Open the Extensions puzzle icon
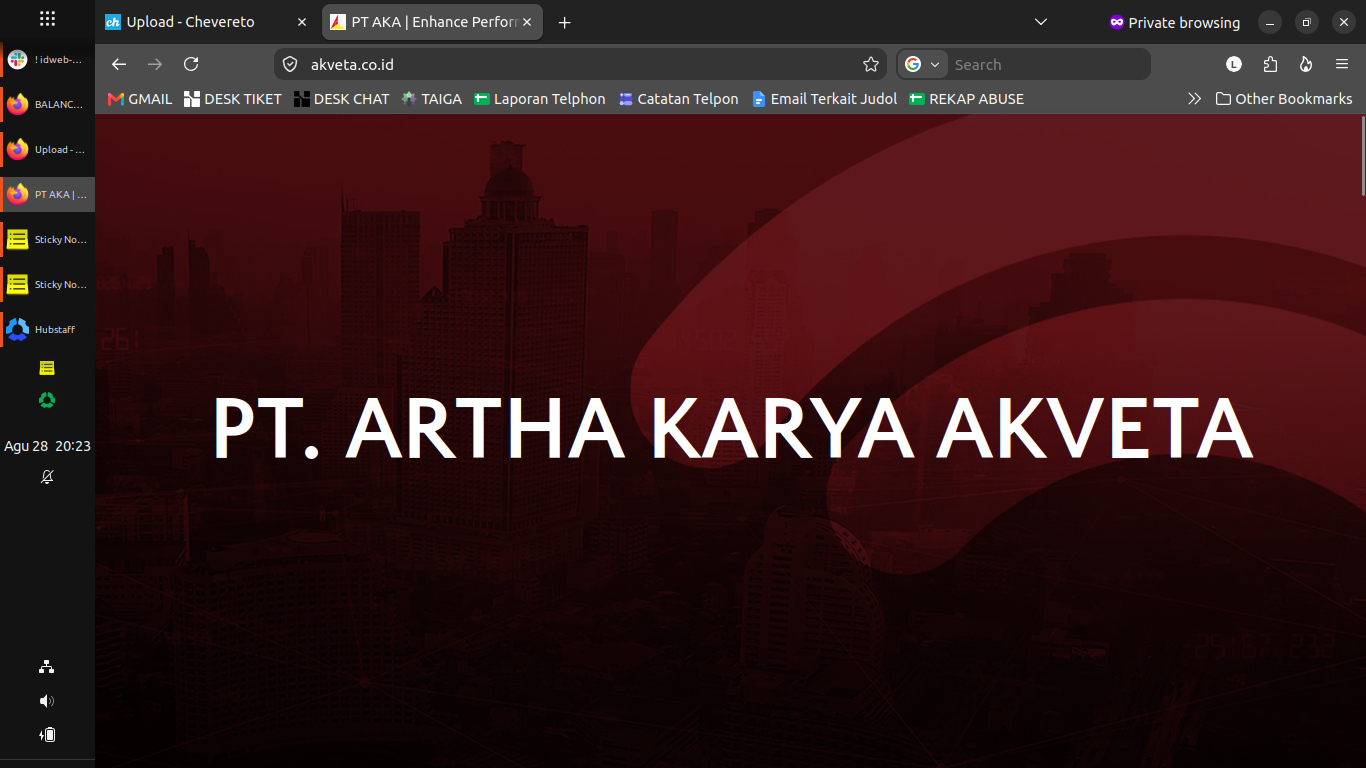Image resolution: width=1366 pixels, height=768 pixels. [1270, 64]
